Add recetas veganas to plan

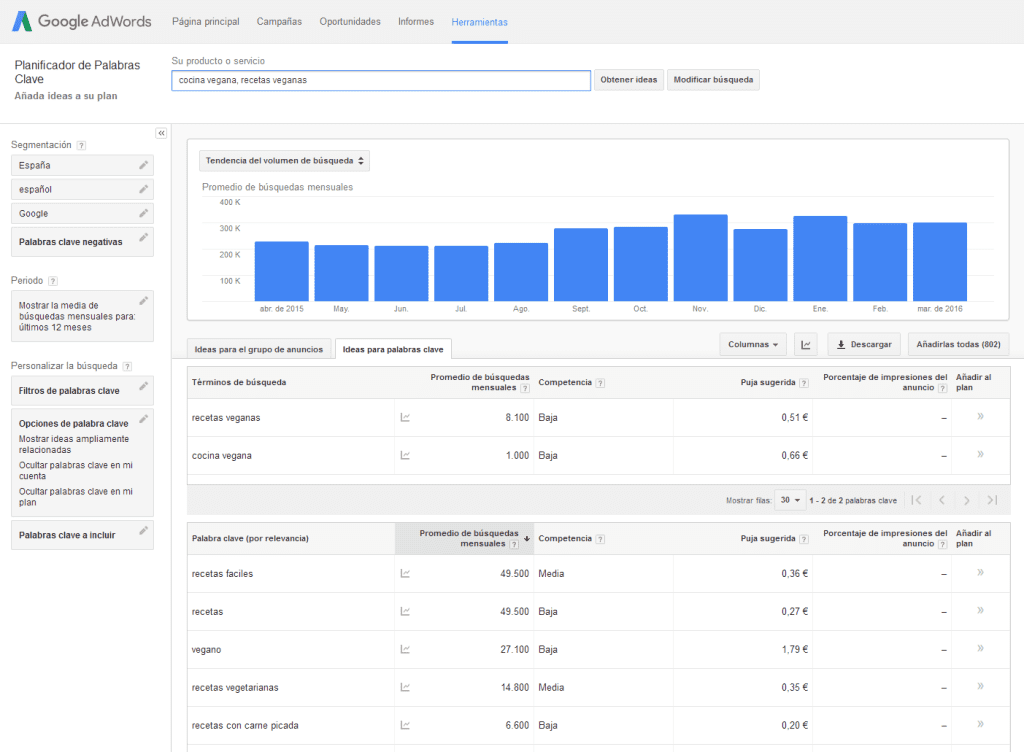(x=980, y=416)
